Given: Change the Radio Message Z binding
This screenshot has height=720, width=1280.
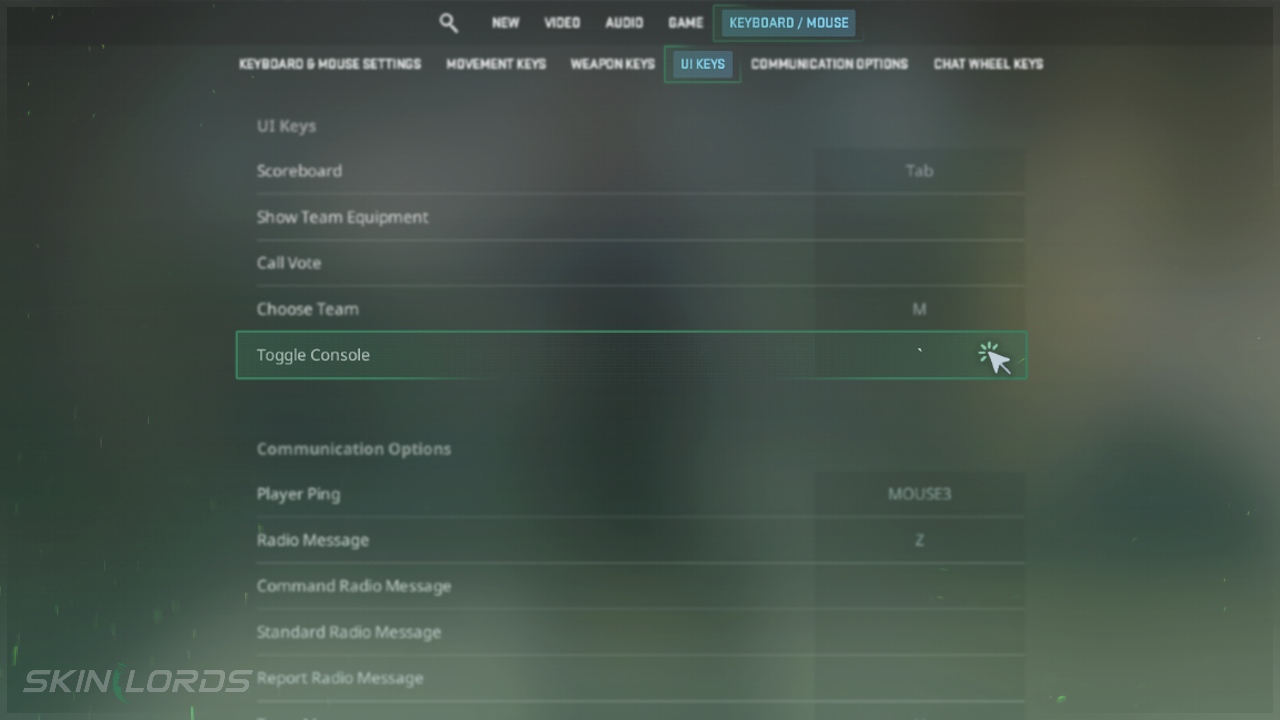Looking at the screenshot, I should pos(919,540).
